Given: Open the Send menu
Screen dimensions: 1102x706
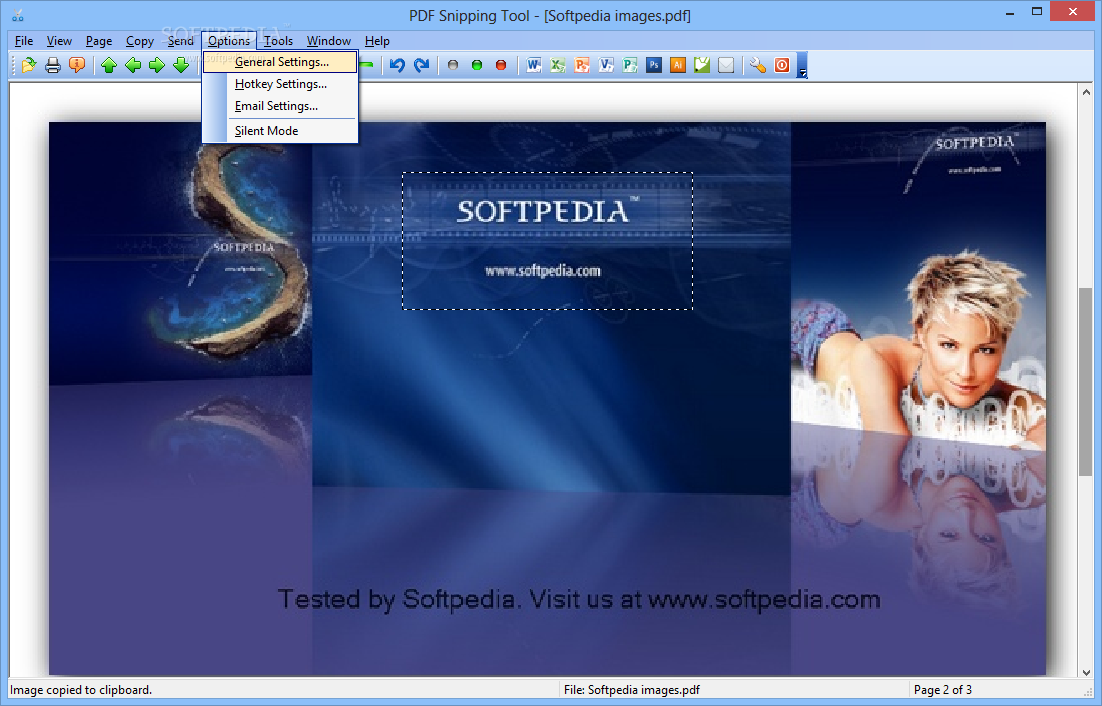Looking at the screenshot, I should [x=181, y=41].
